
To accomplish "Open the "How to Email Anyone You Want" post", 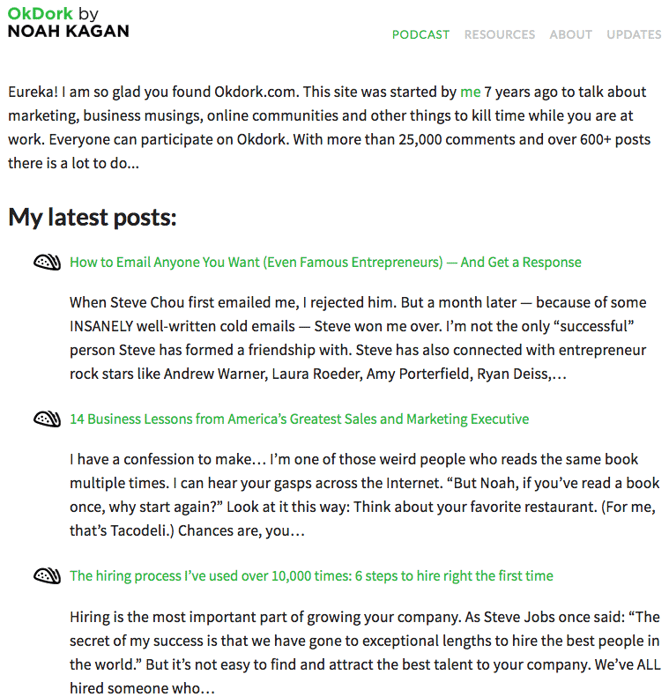I will [x=325, y=263].
